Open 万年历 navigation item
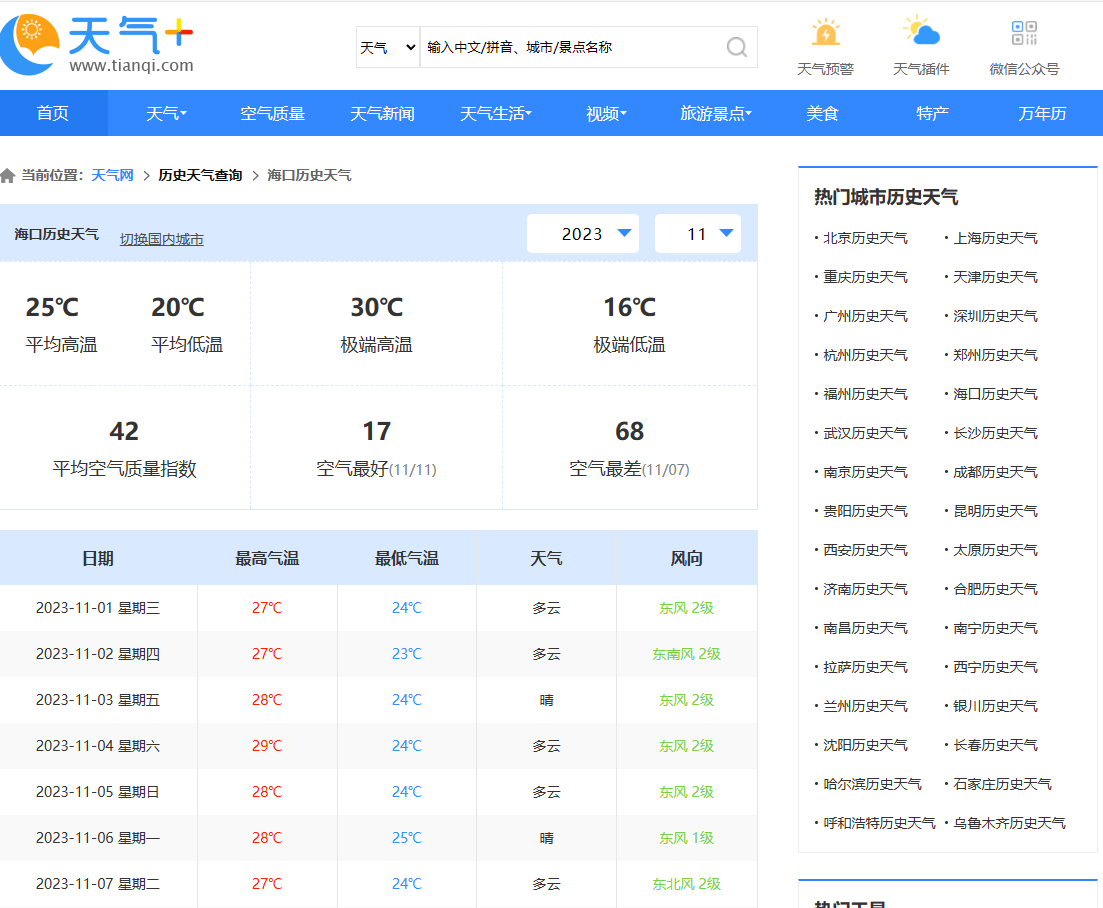This screenshot has width=1103, height=908. tap(1042, 113)
